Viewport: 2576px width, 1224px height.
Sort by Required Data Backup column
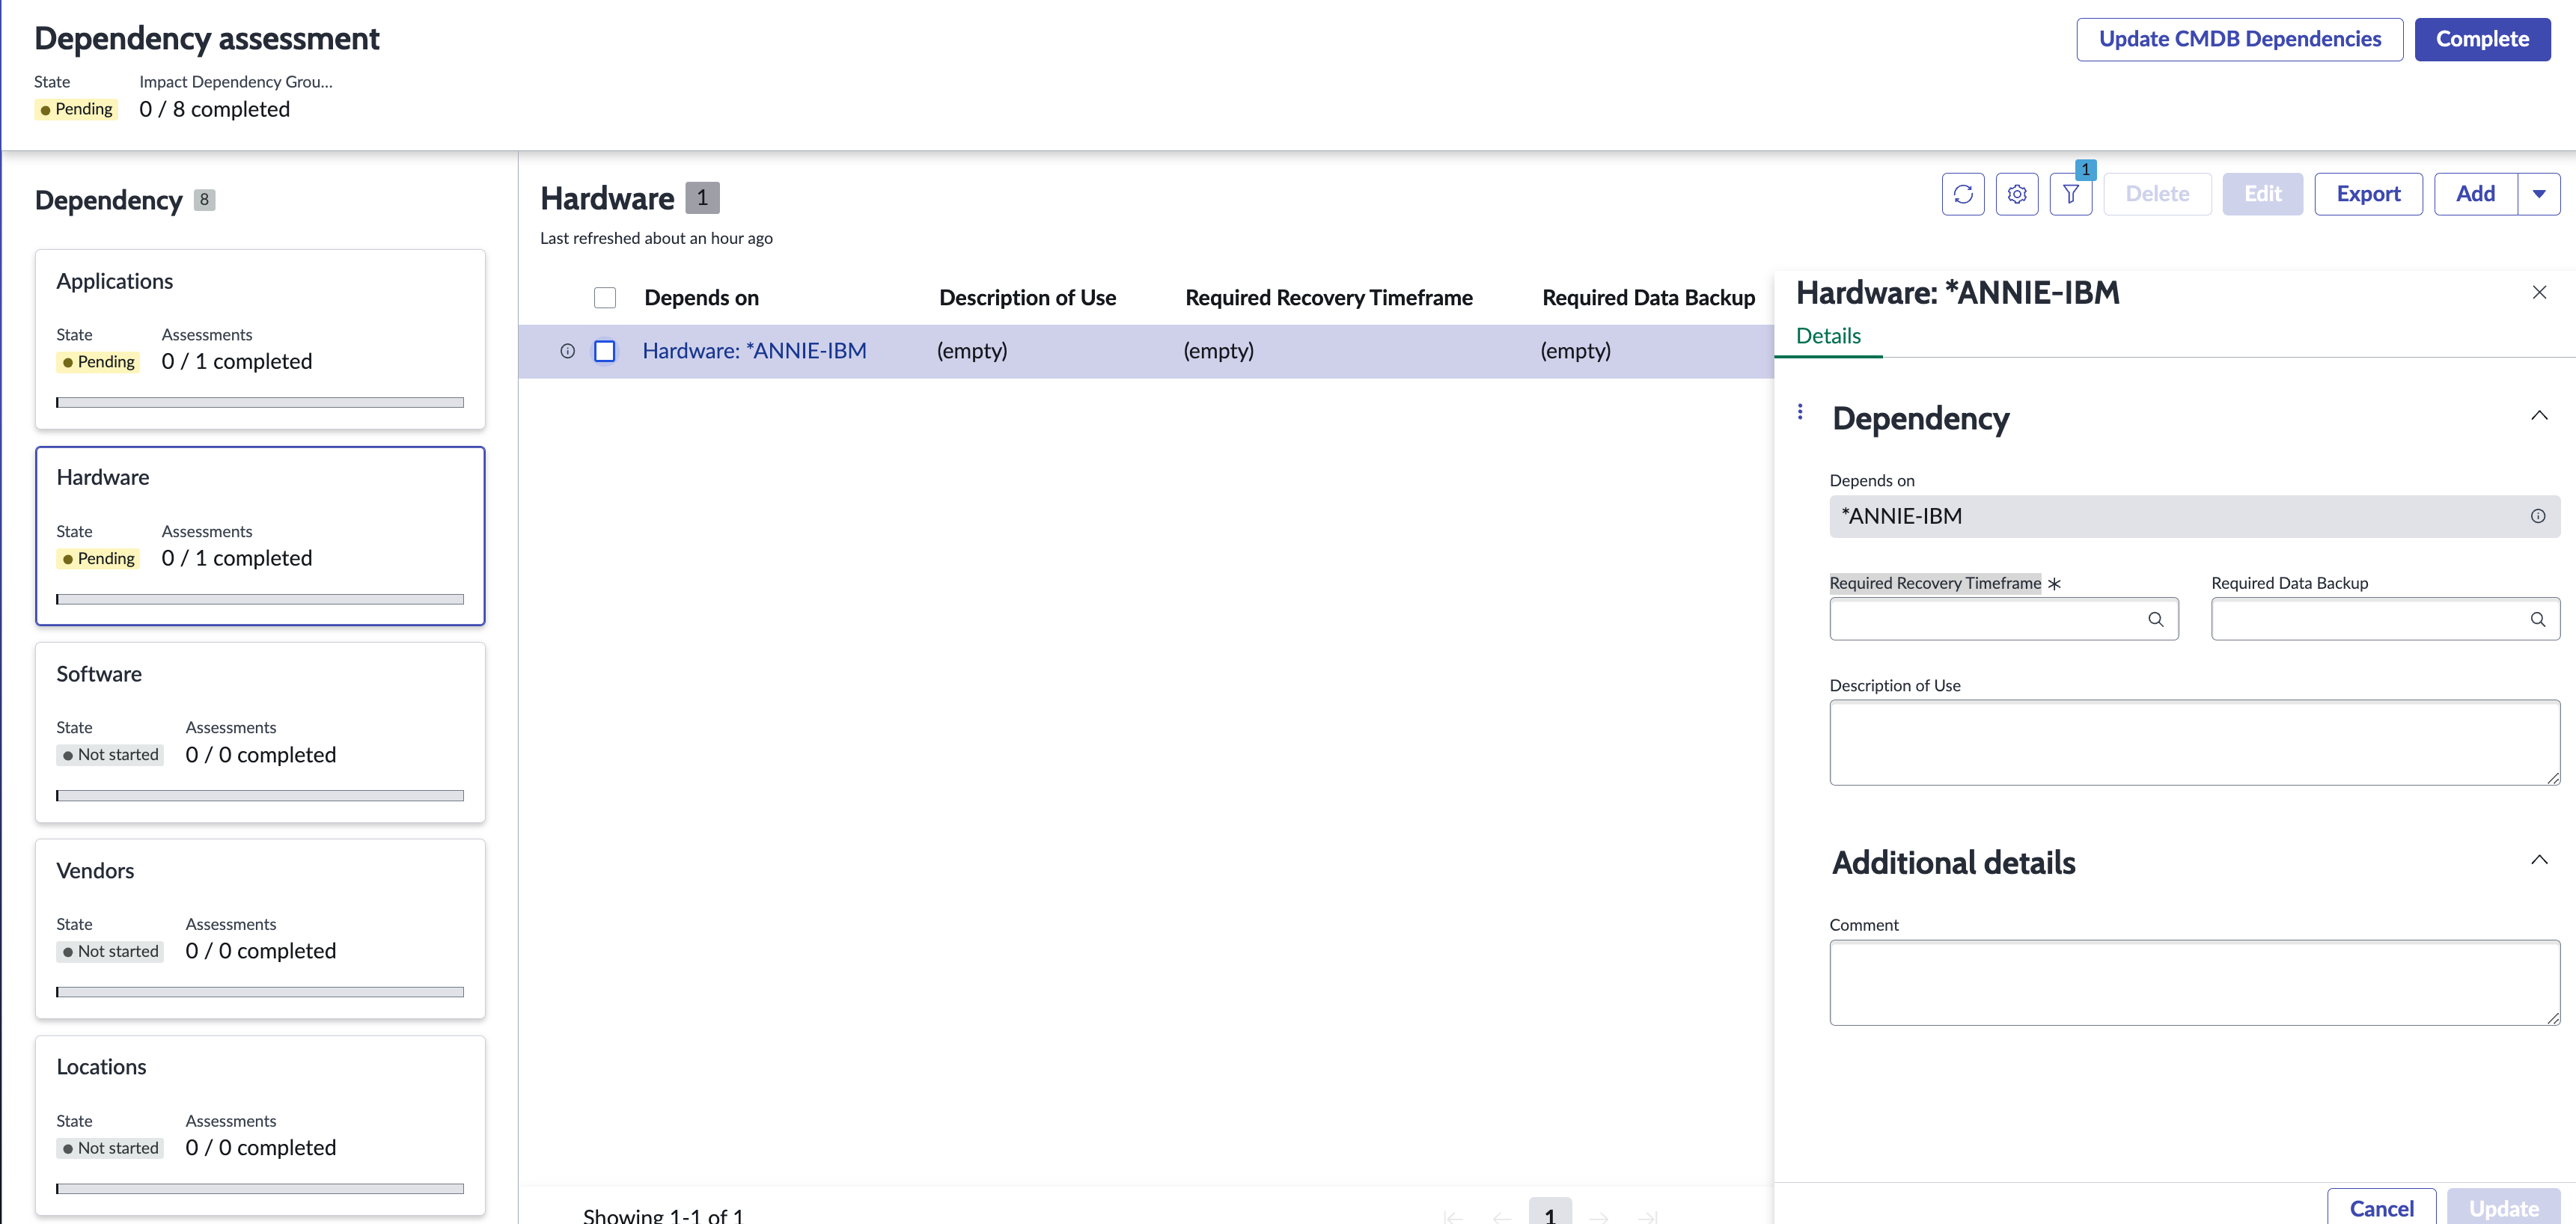pyautogui.click(x=1648, y=298)
